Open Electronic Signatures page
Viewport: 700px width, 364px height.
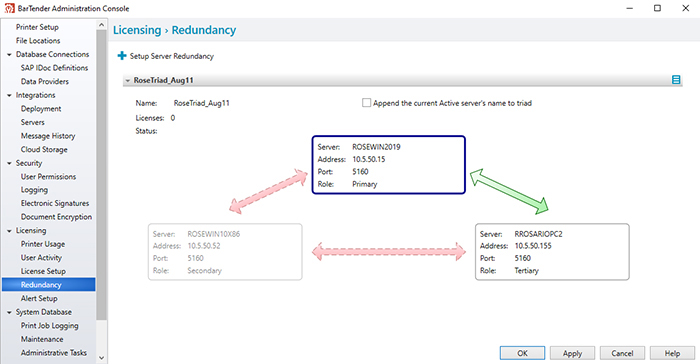point(55,204)
